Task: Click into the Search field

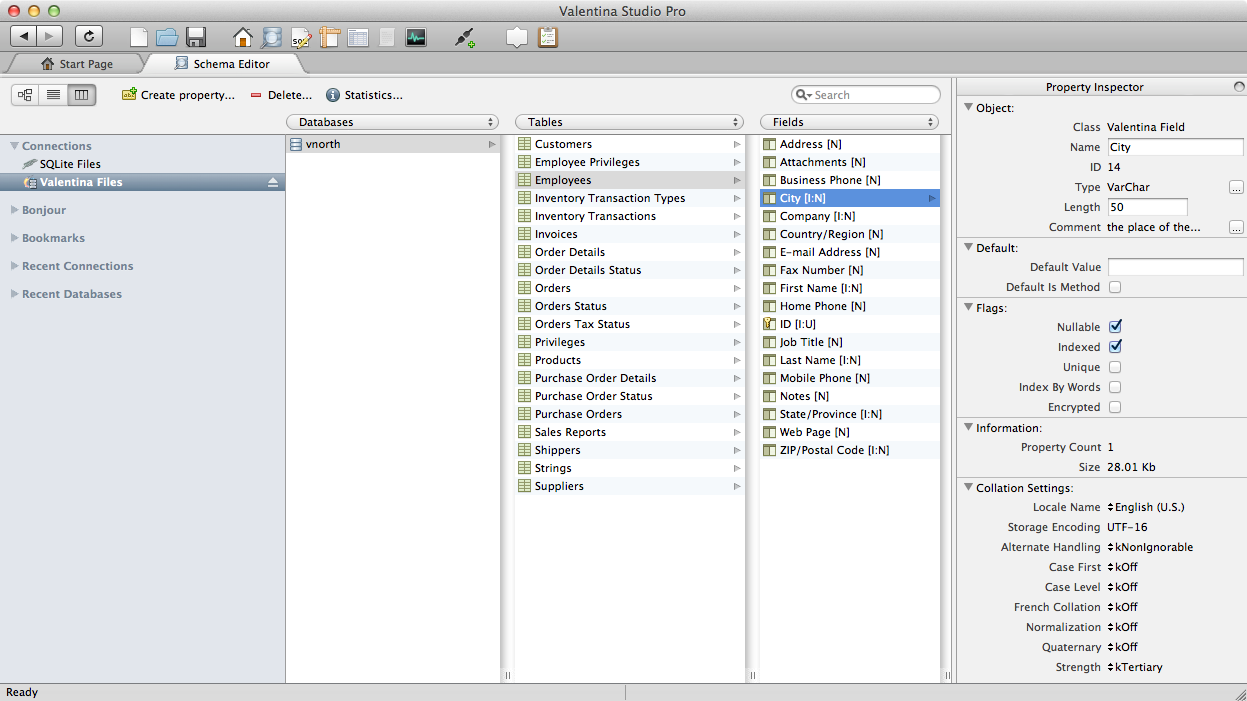Action: 866,95
